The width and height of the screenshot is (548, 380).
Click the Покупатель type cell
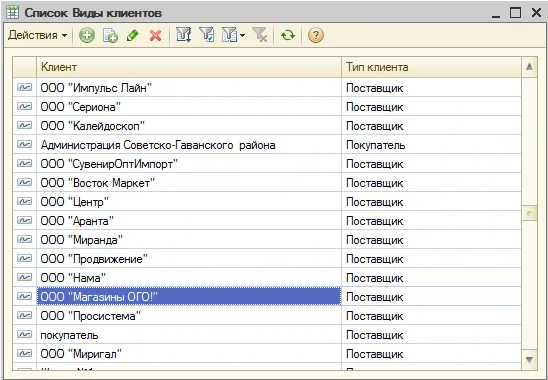tap(431, 144)
